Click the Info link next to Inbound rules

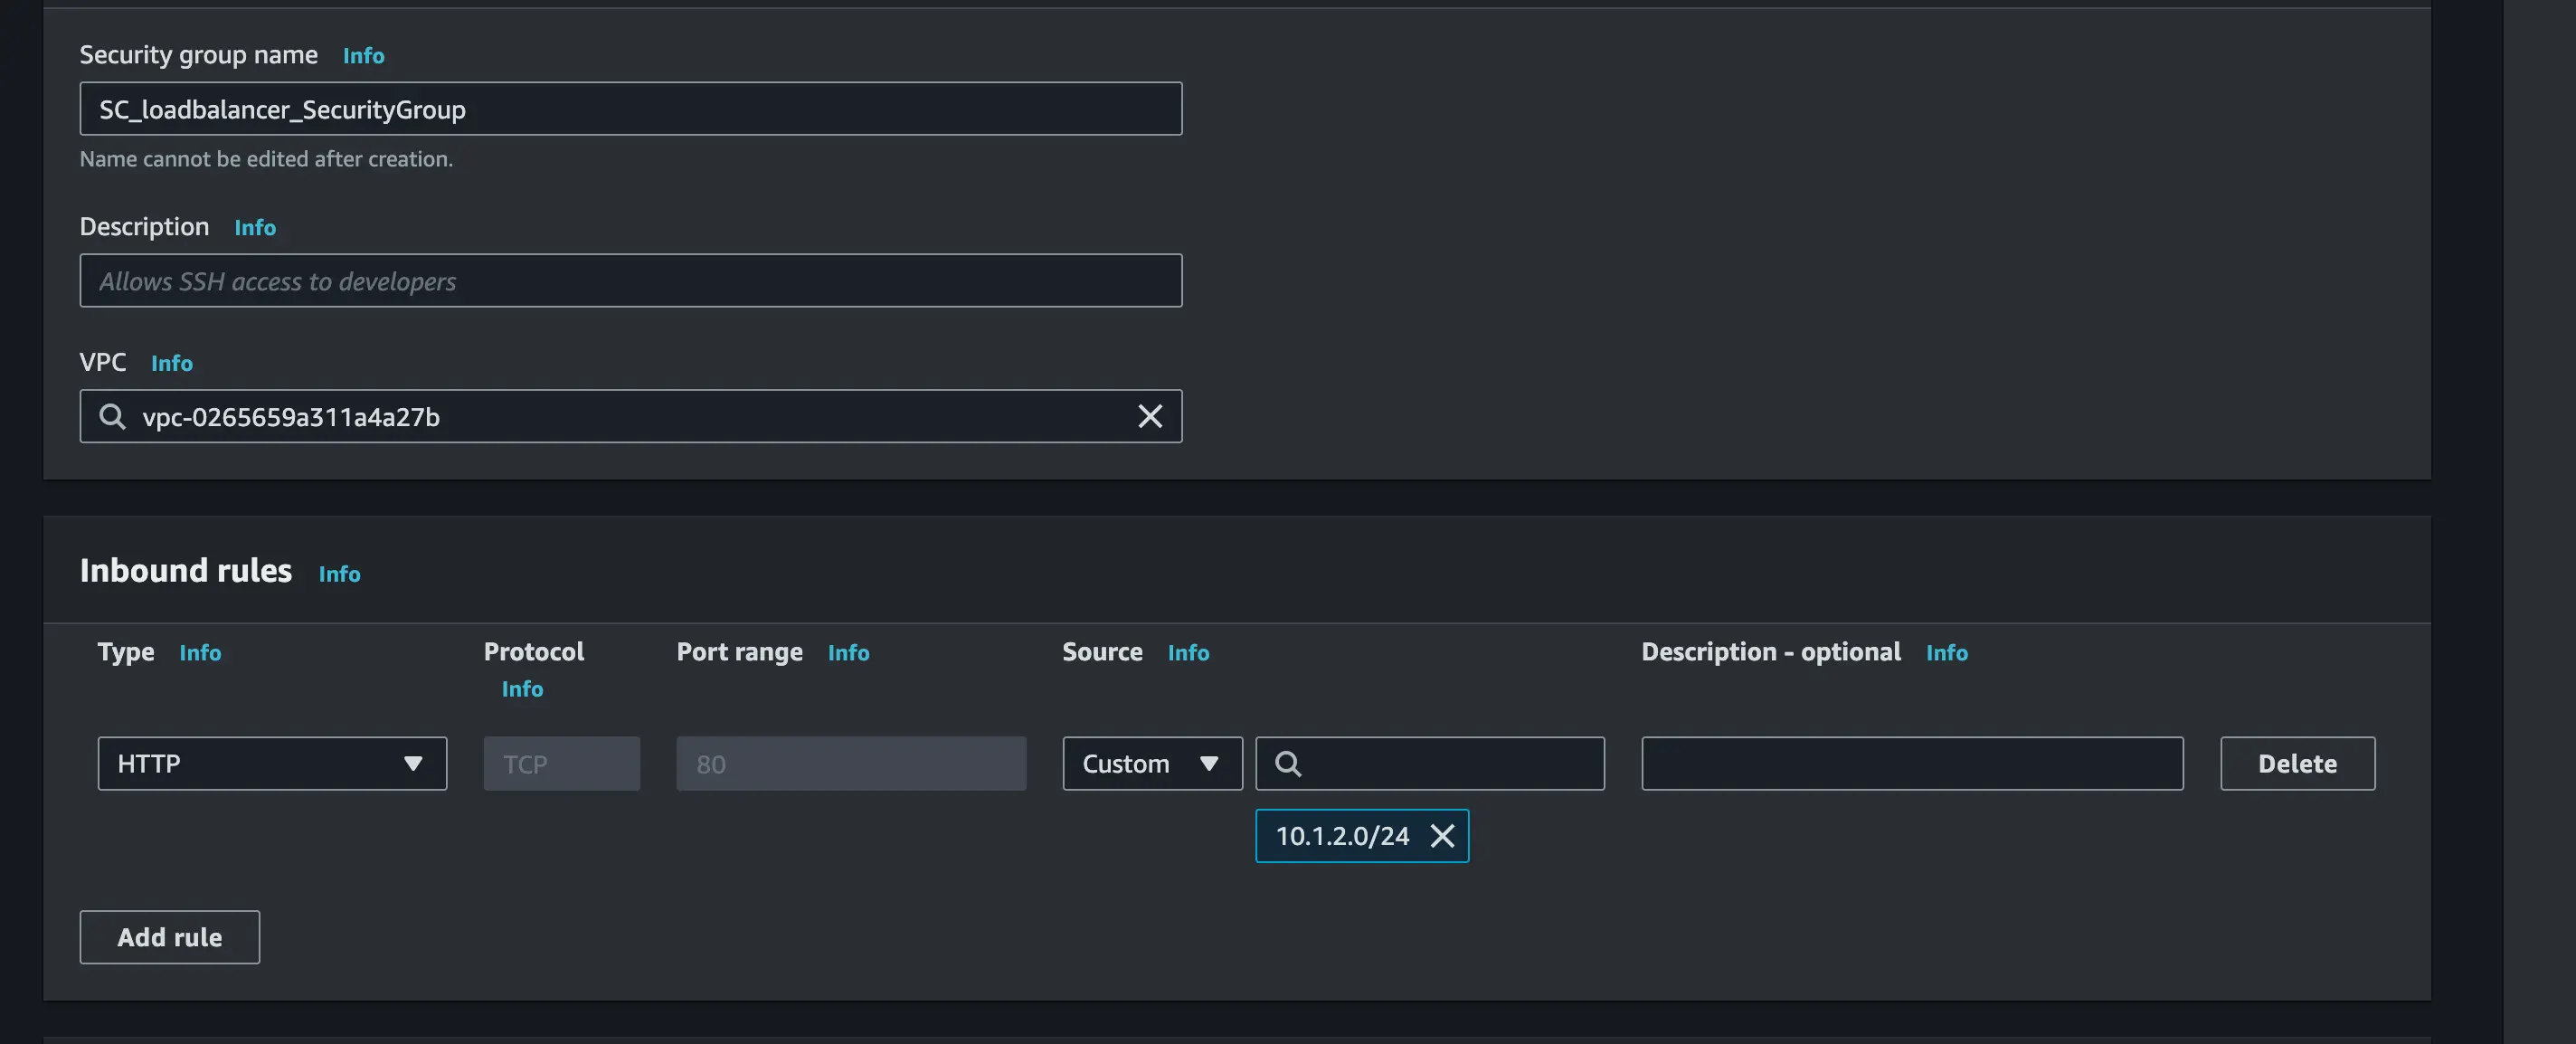(x=338, y=574)
